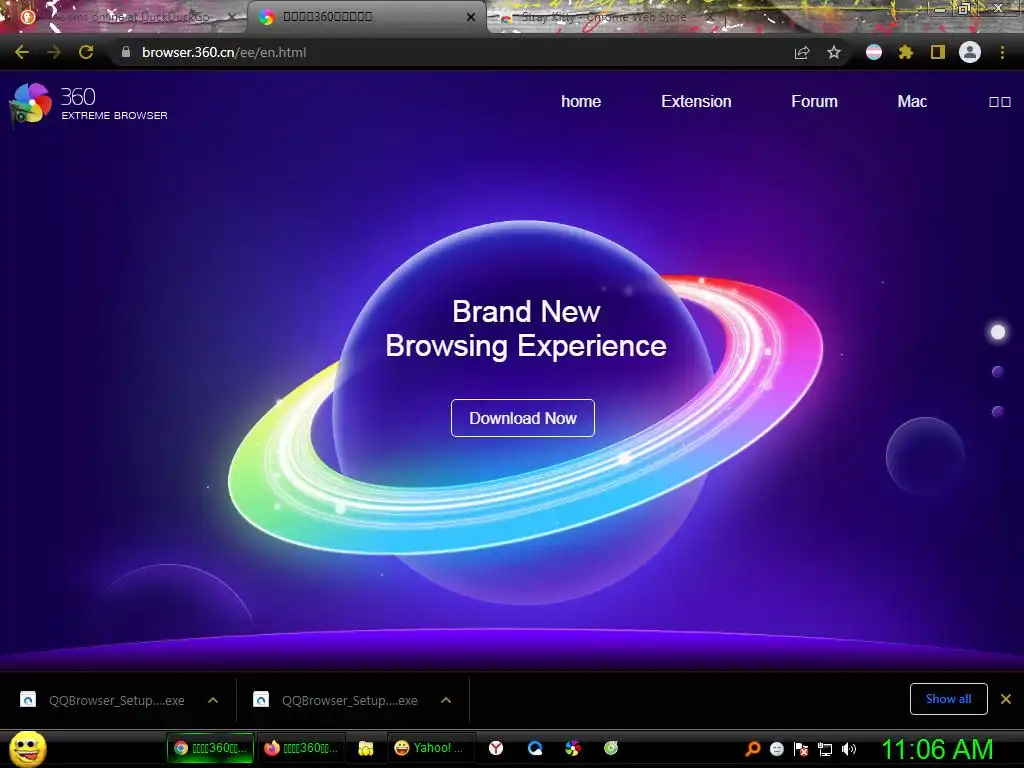This screenshot has height=768, width=1024.
Task: Go back to the previous page
Action: pyautogui.click(x=22, y=52)
